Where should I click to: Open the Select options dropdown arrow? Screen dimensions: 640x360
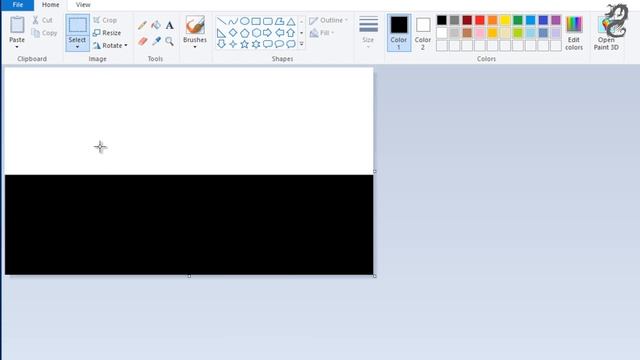coord(77,47)
